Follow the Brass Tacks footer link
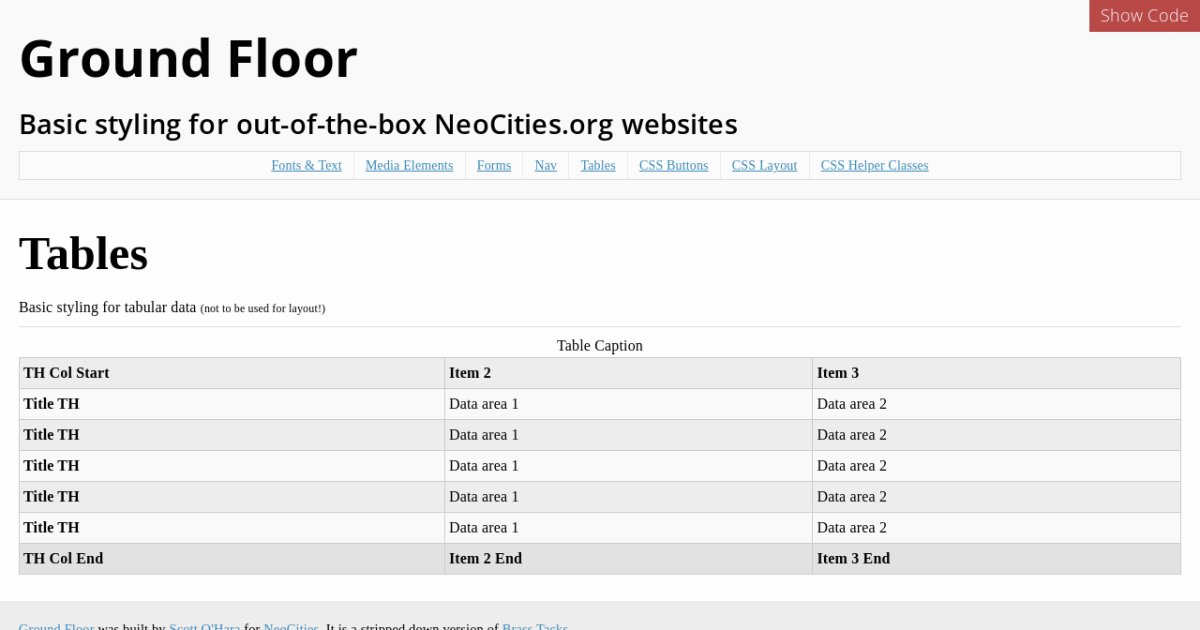Screen dimensions: 1200x630 [x=534, y=626]
